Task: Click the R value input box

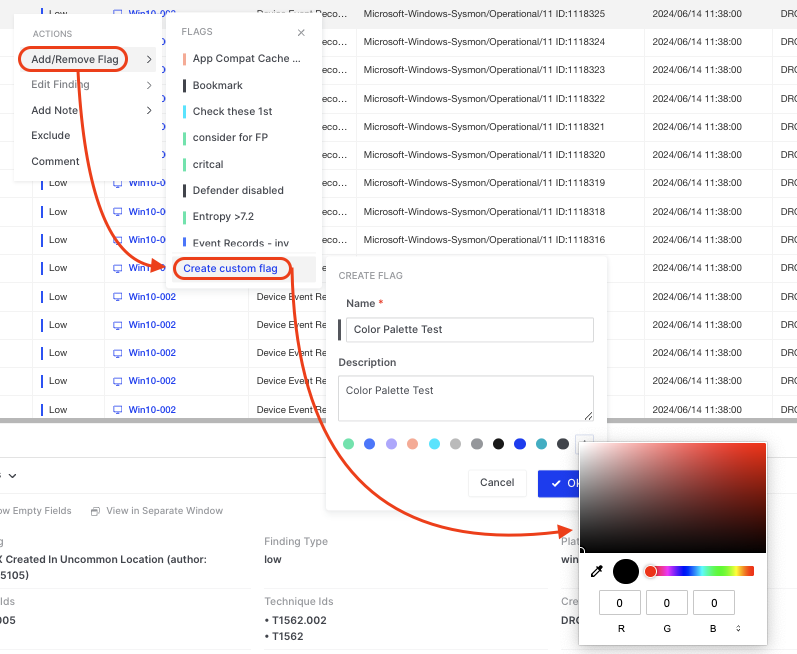Action: pyautogui.click(x=620, y=603)
